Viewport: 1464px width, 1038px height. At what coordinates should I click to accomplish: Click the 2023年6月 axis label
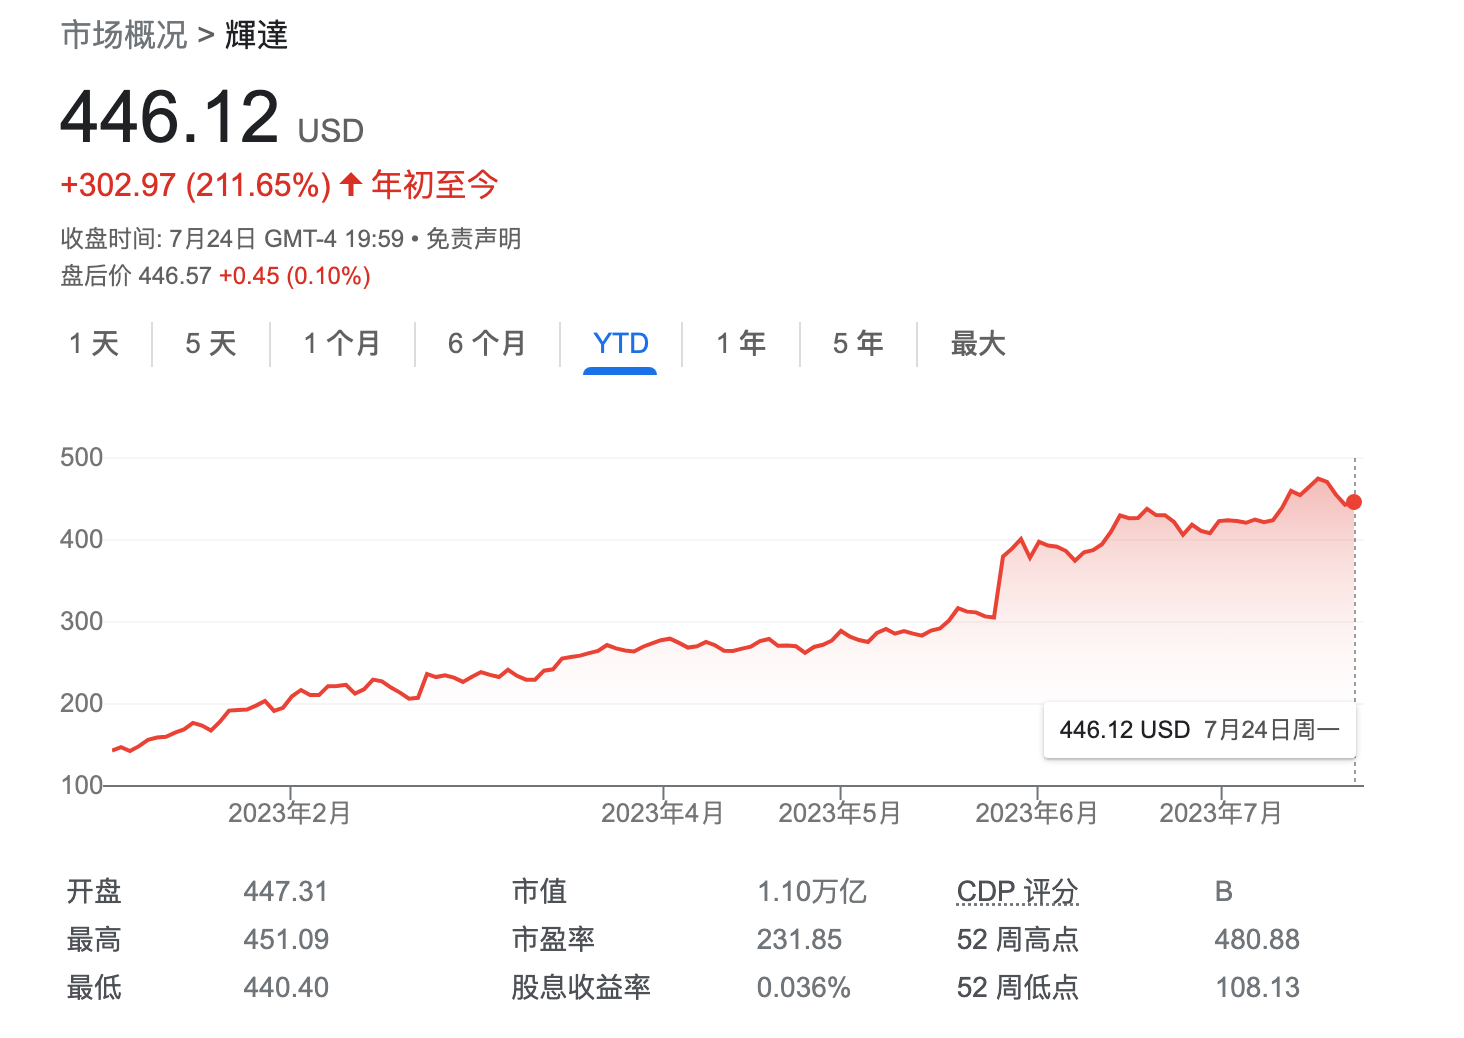(x=1036, y=813)
